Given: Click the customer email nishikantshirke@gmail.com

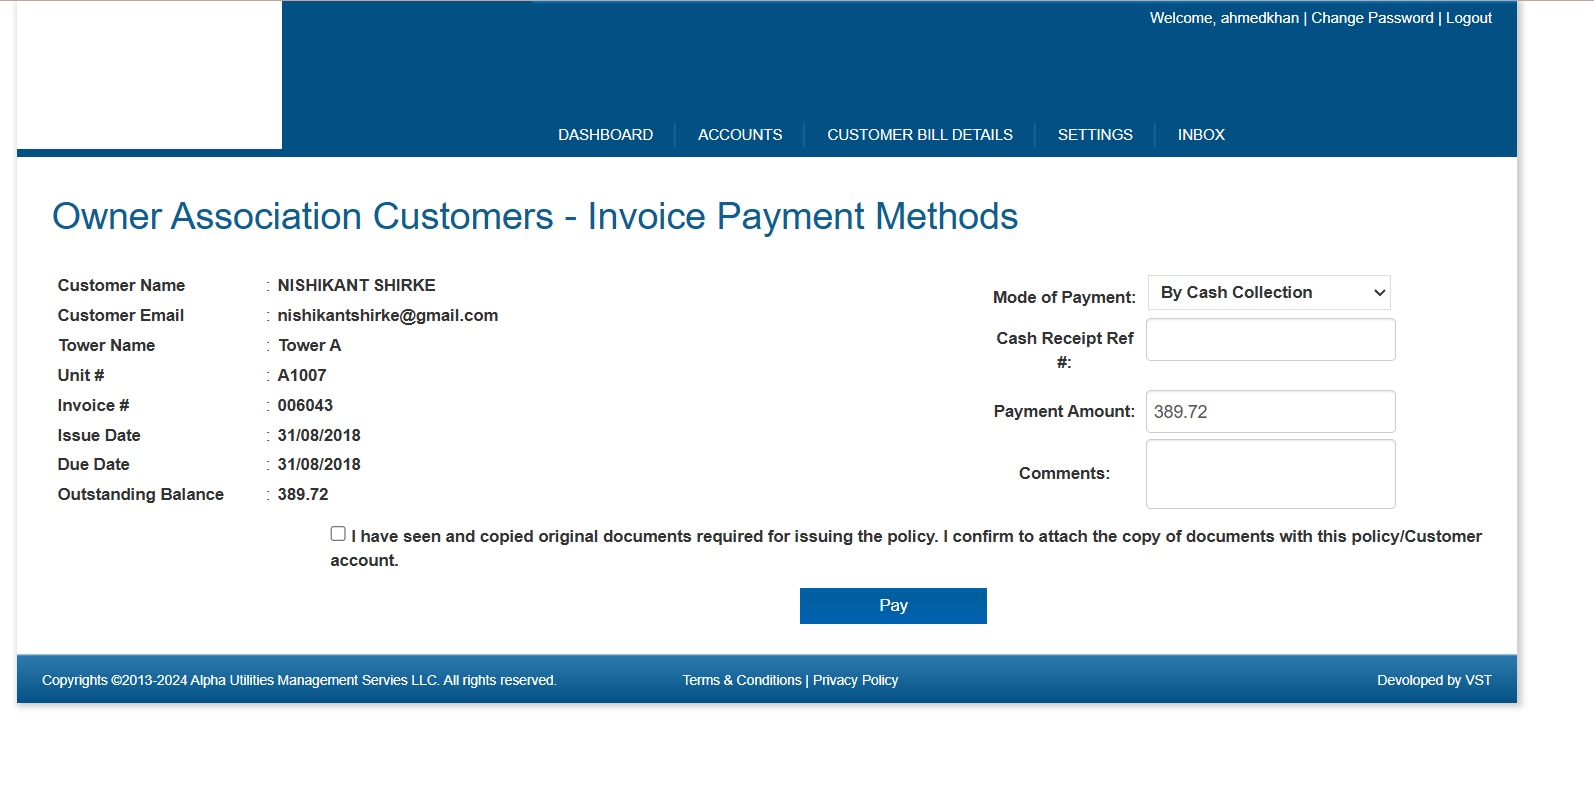Looking at the screenshot, I should tap(387, 316).
